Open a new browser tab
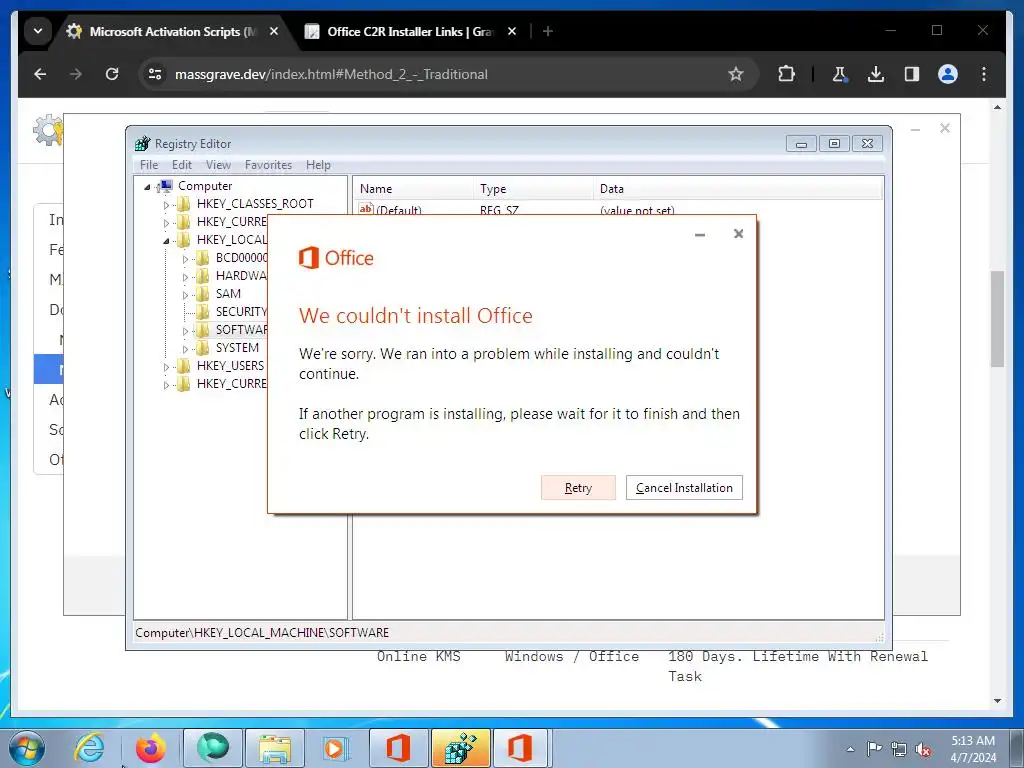The width and height of the screenshot is (1024, 768). pyautogui.click(x=548, y=31)
